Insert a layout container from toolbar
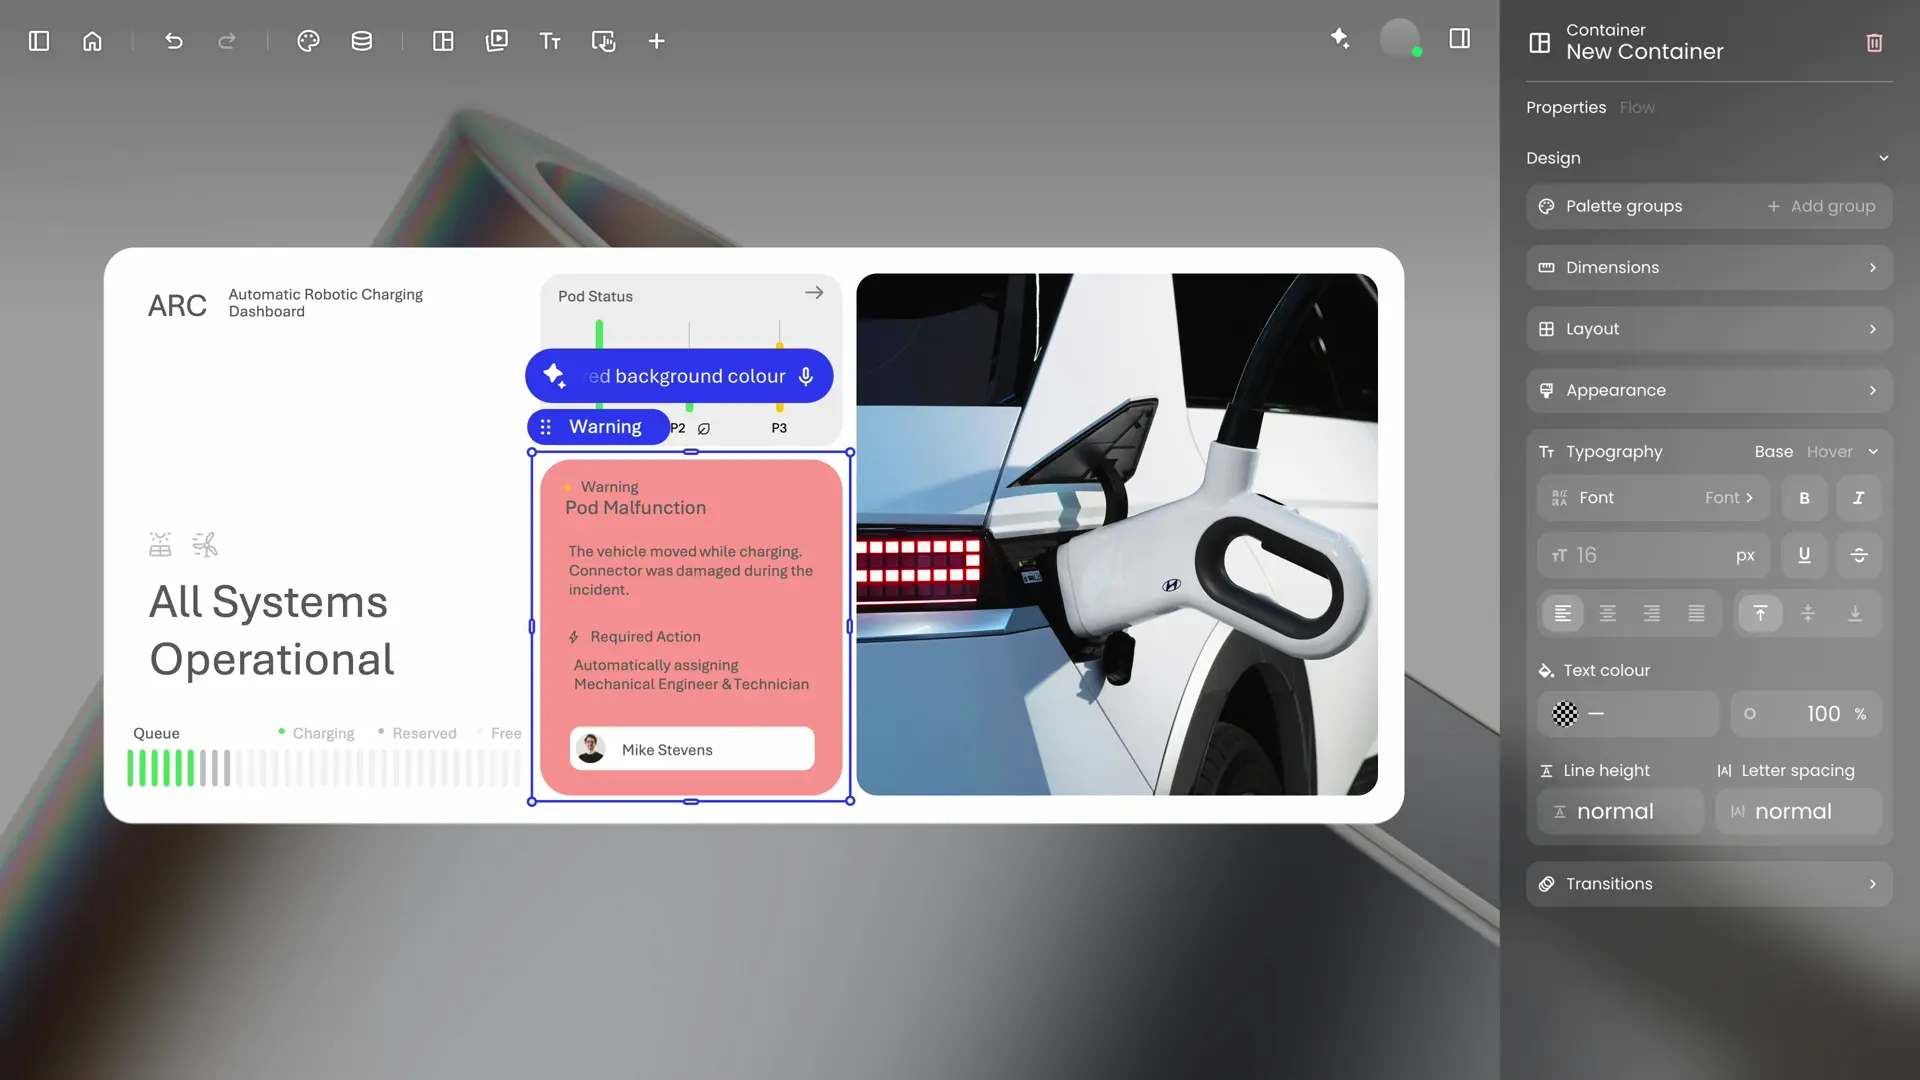 (x=443, y=41)
